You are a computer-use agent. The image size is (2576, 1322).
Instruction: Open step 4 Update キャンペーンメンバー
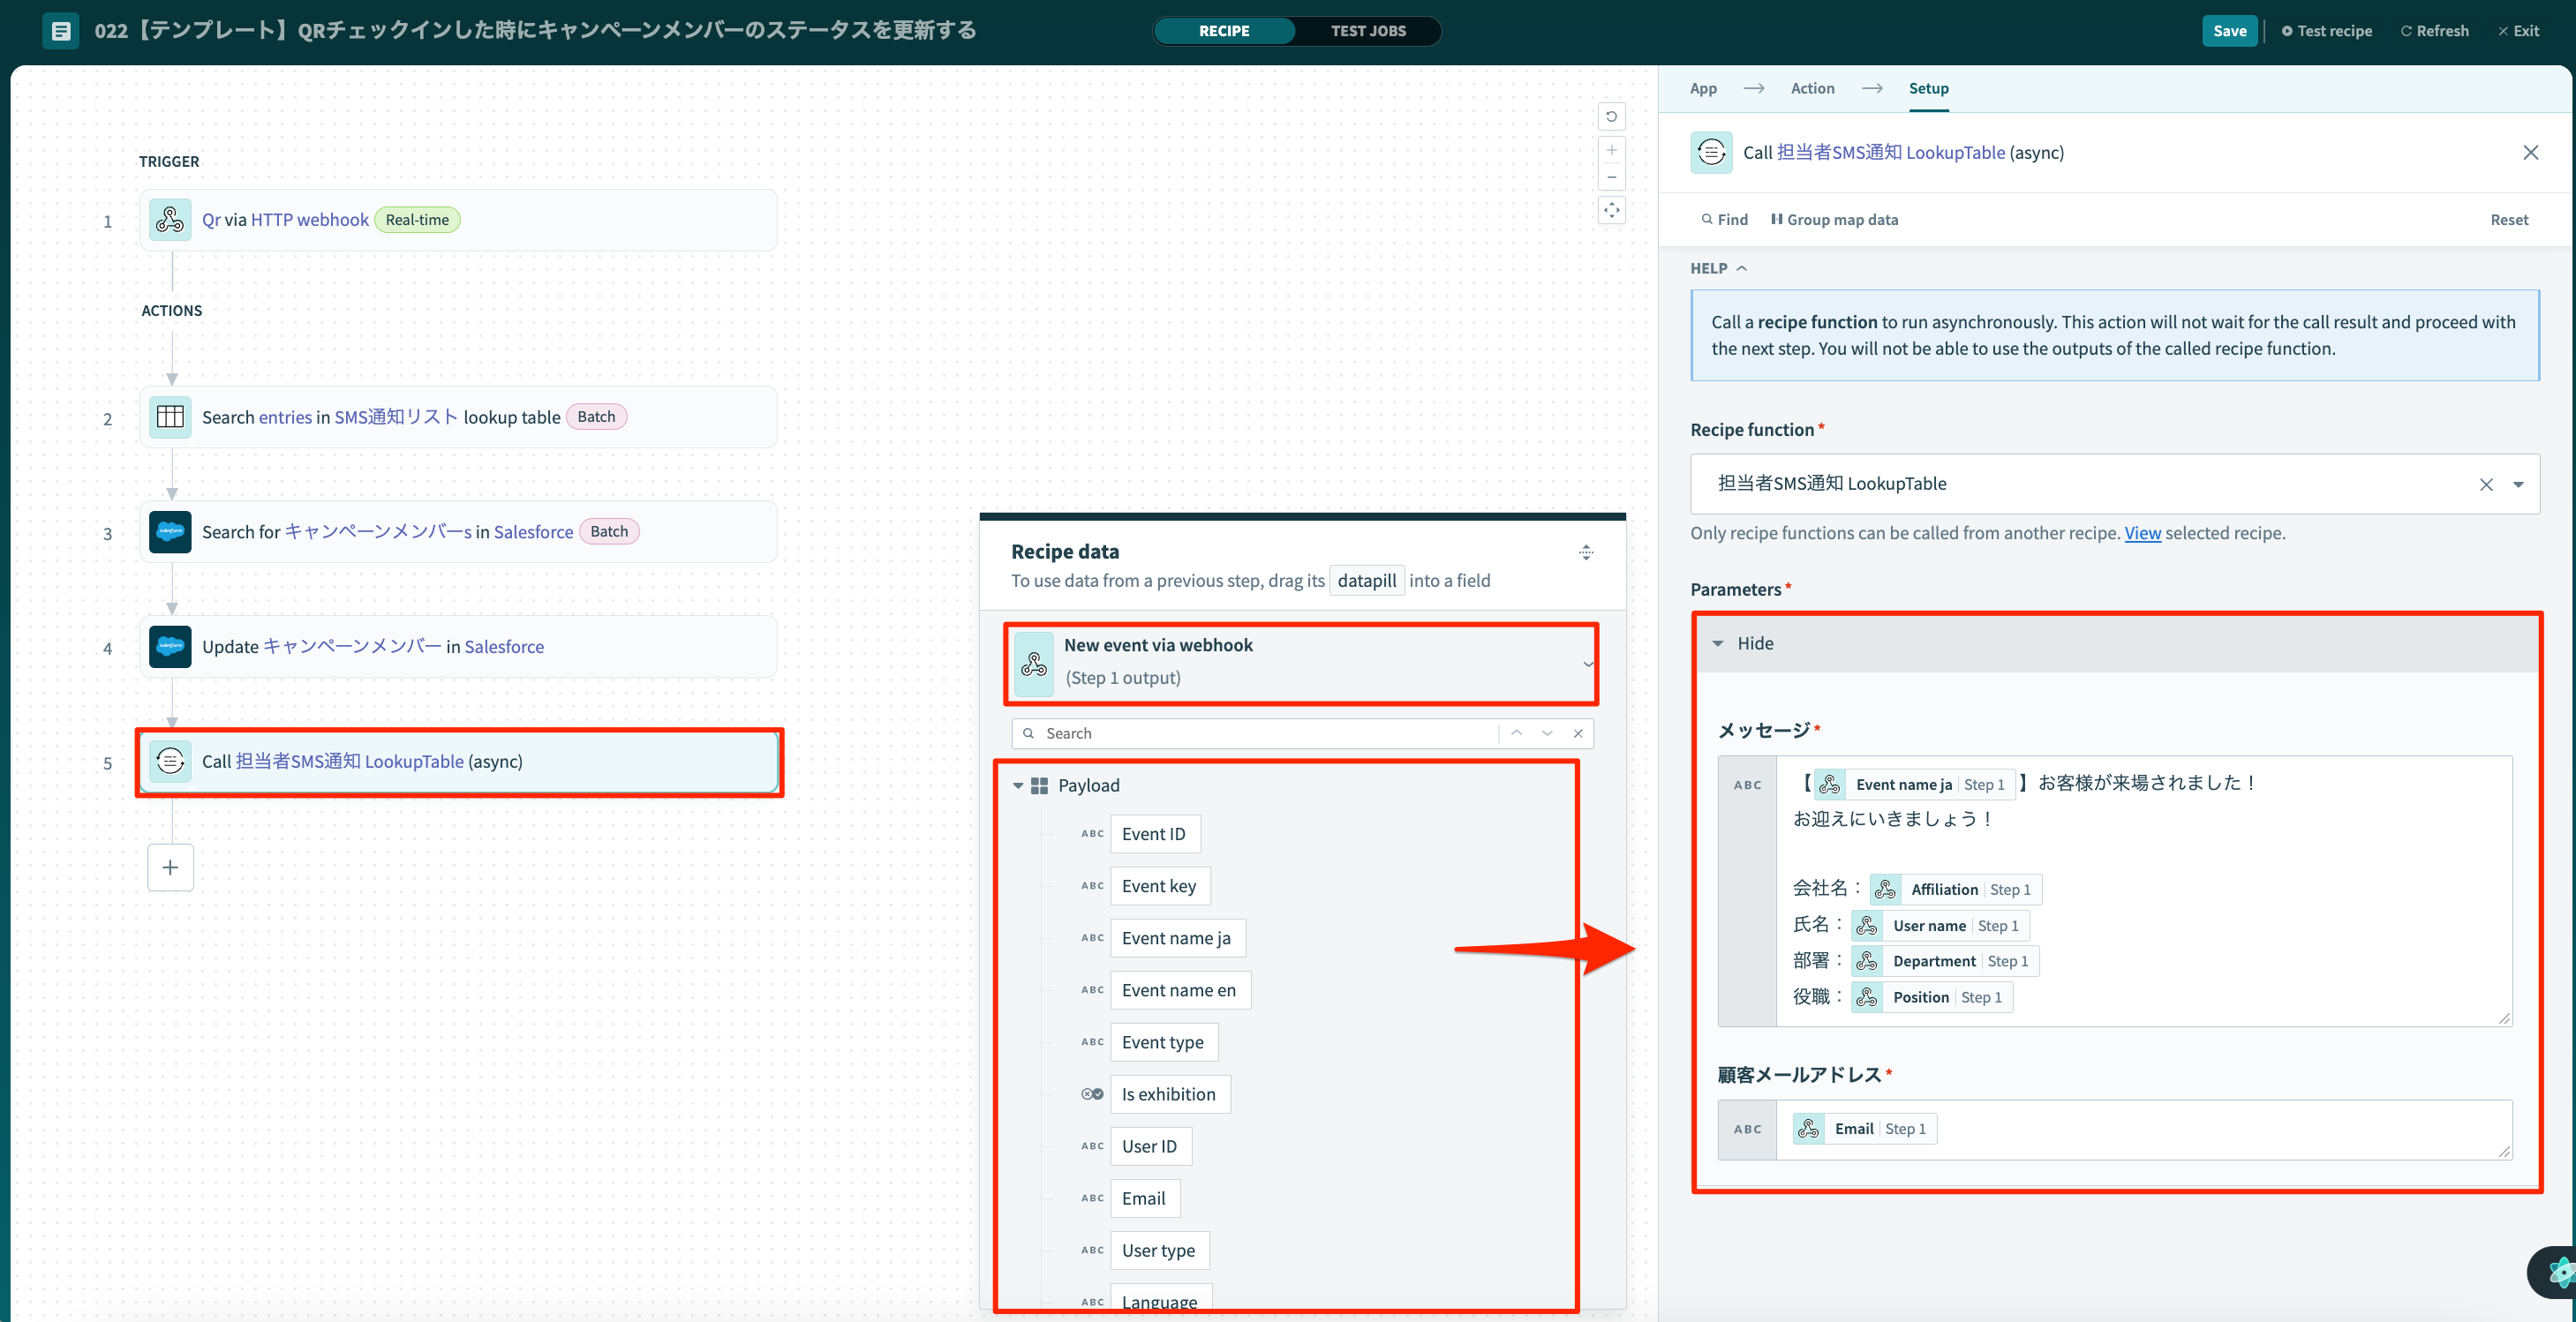[x=459, y=647]
